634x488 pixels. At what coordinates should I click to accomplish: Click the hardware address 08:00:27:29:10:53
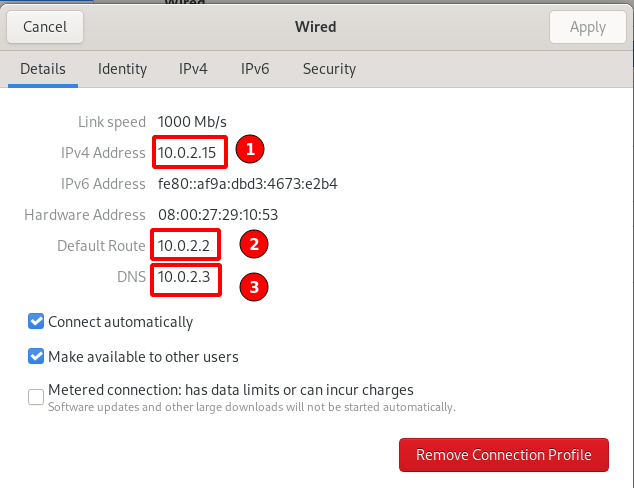[x=218, y=215]
